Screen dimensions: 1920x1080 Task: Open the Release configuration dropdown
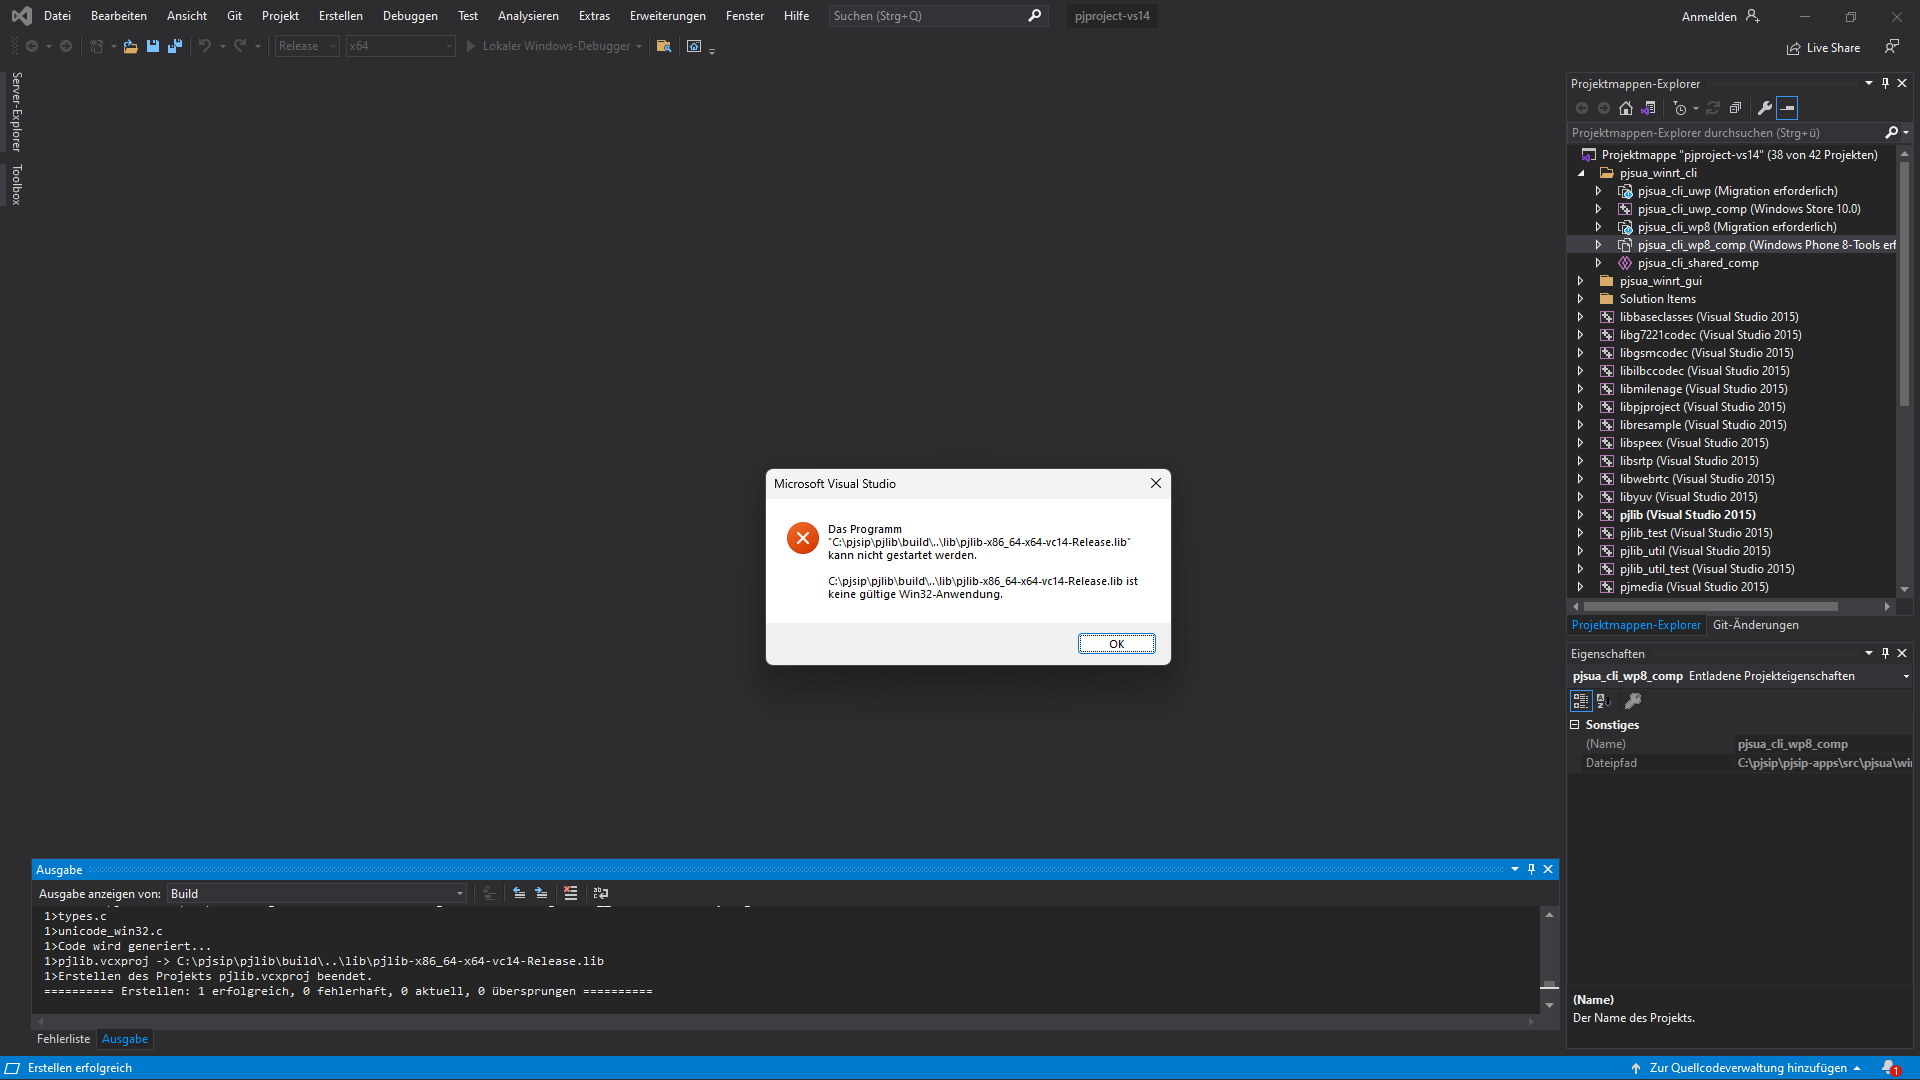pyautogui.click(x=307, y=46)
